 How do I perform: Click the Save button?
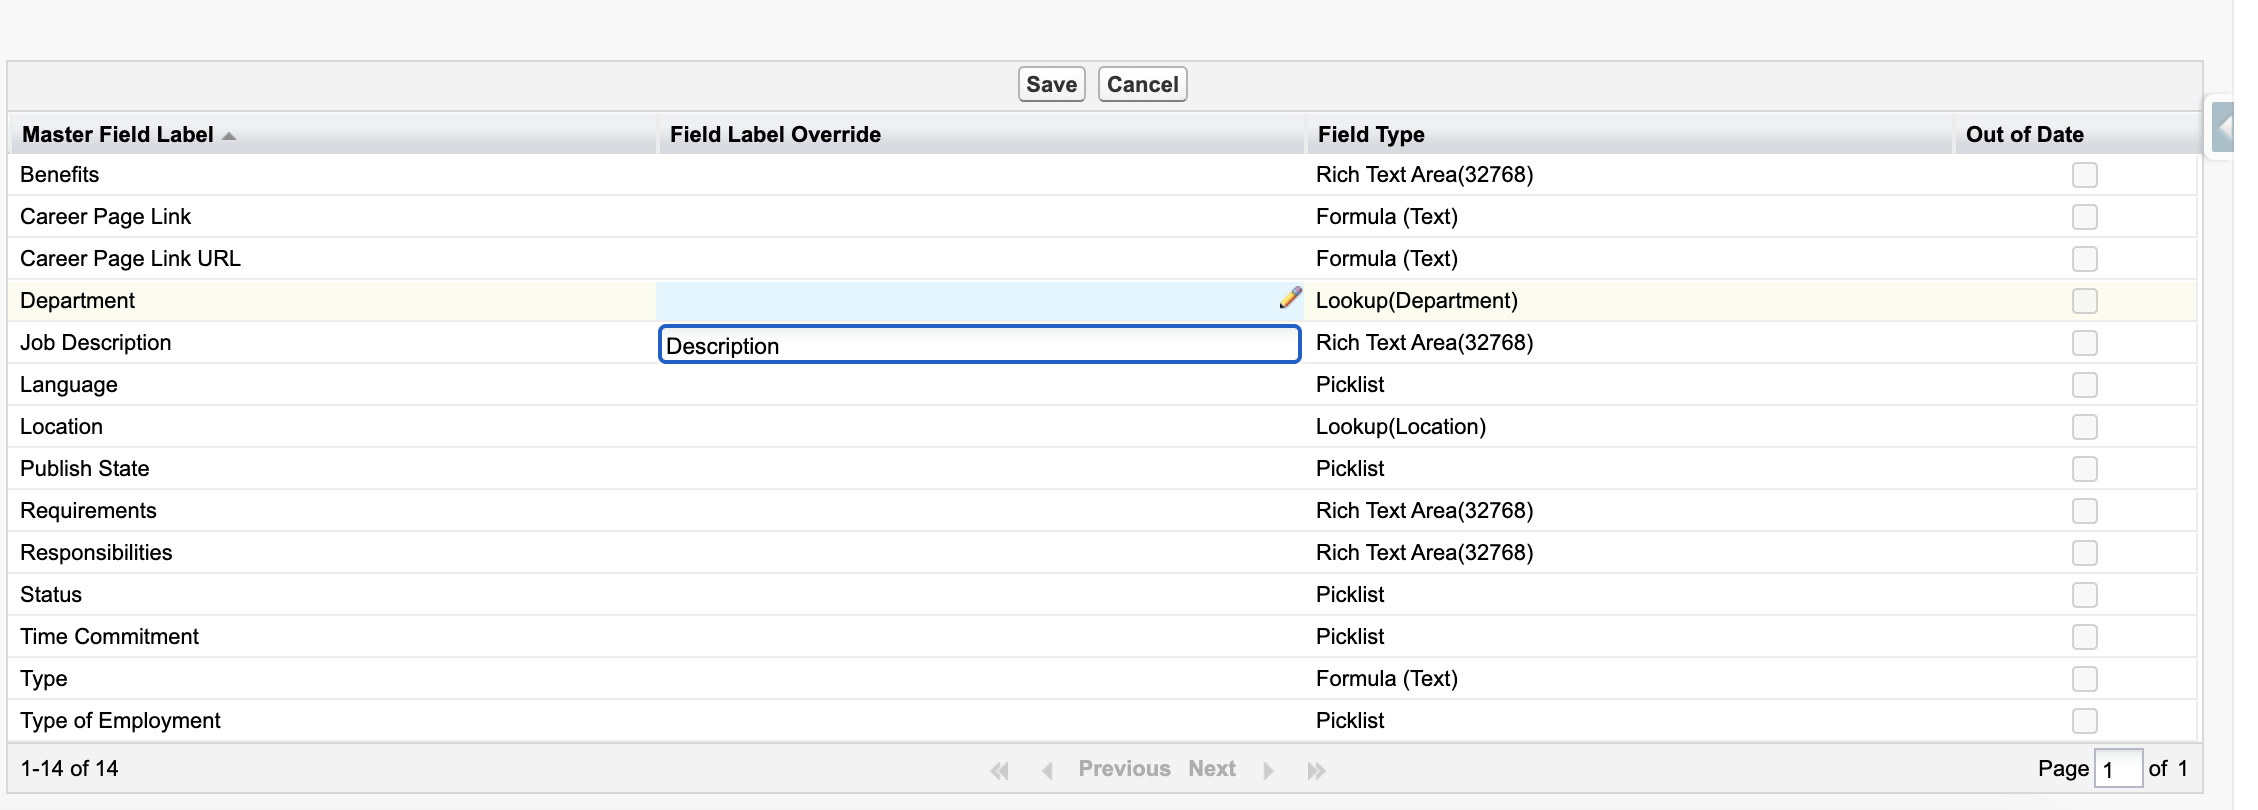[1051, 84]
